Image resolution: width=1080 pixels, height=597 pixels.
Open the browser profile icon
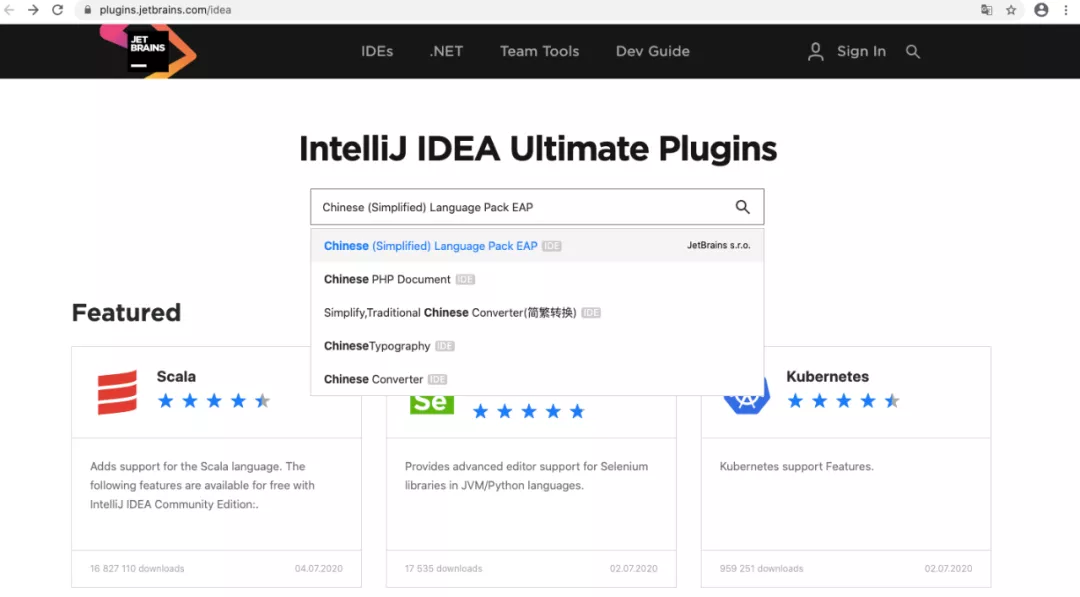coord(1041,10)
